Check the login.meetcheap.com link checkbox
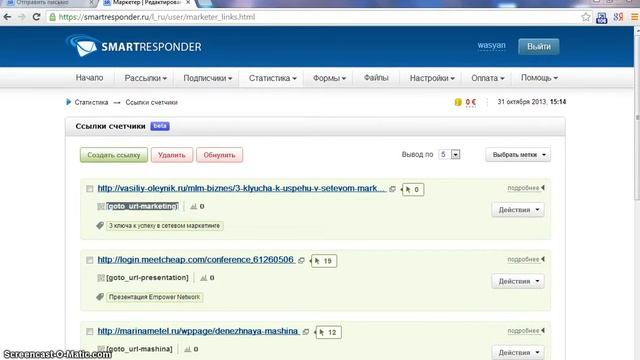The height and width of the screenshot is (360, 640). pyautogui.click(x=89, y=260)
